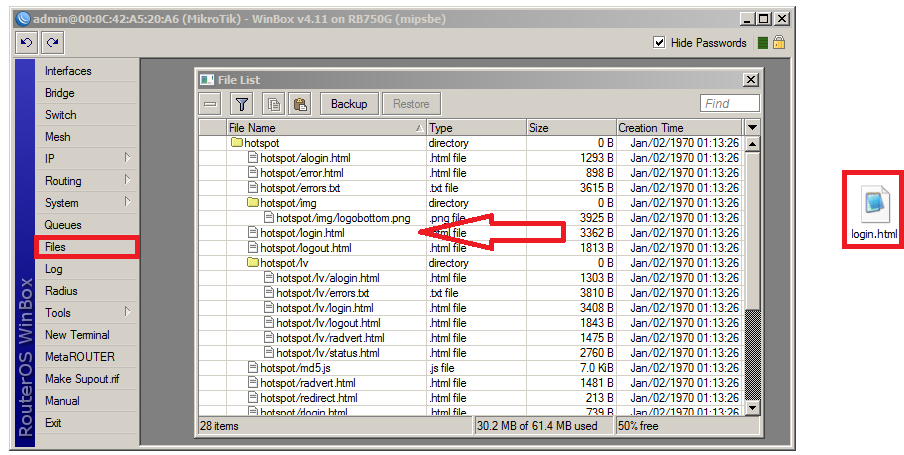Click the remove (minus) toolbar icon
904x455 pixels.
(x=210, y=103)
